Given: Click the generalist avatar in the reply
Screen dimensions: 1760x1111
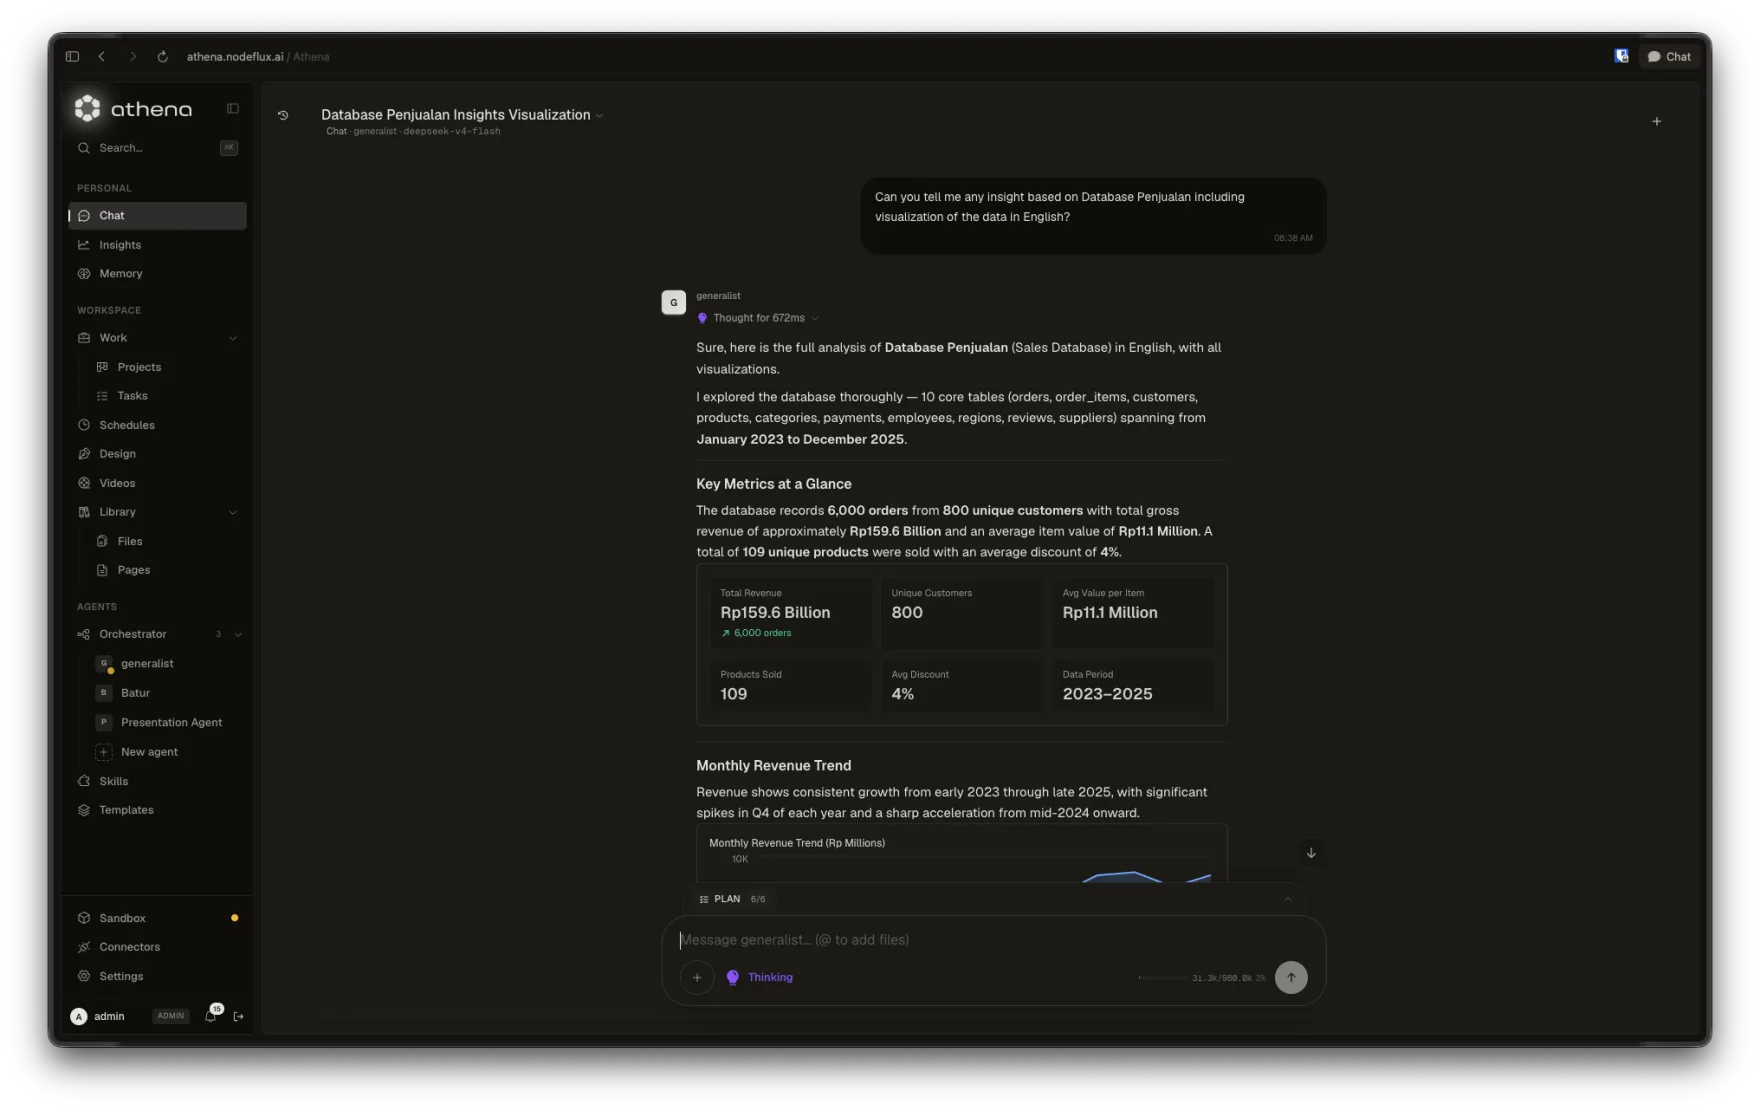Looking at the screenshot, I should point(674,302).
